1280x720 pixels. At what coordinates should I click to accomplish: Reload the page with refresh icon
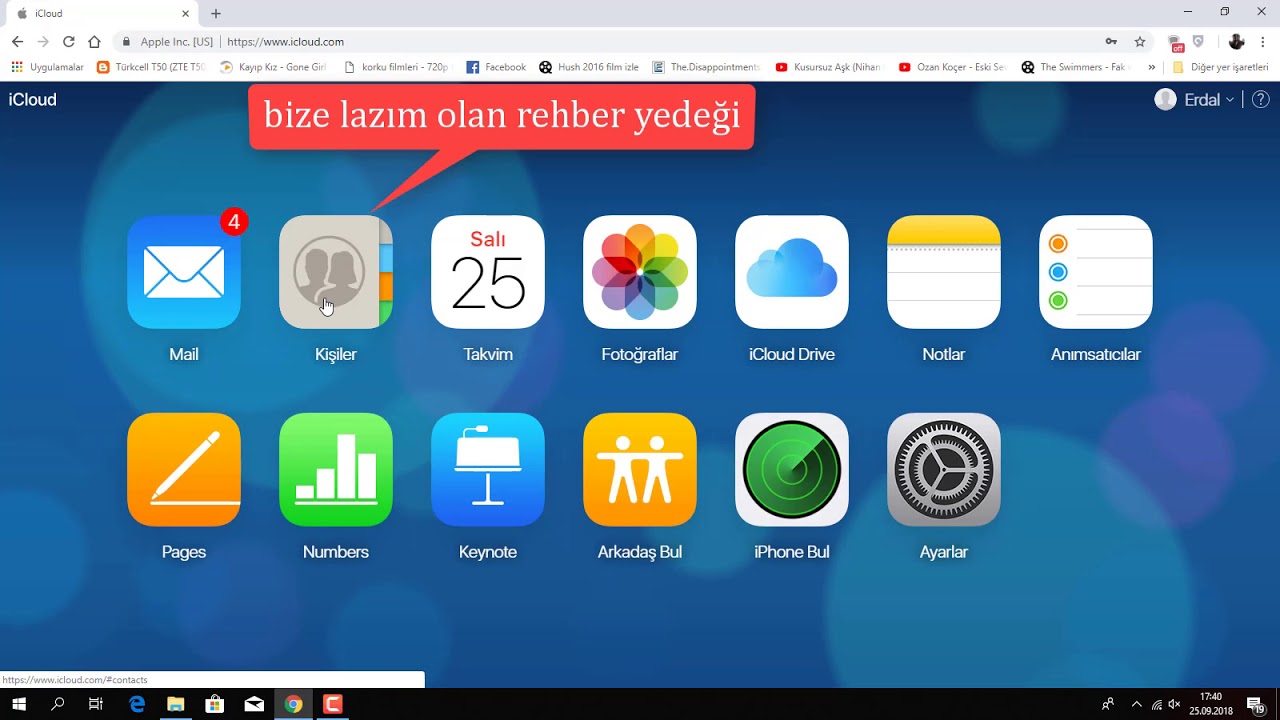pyautogui.click(x=69, y=42)
